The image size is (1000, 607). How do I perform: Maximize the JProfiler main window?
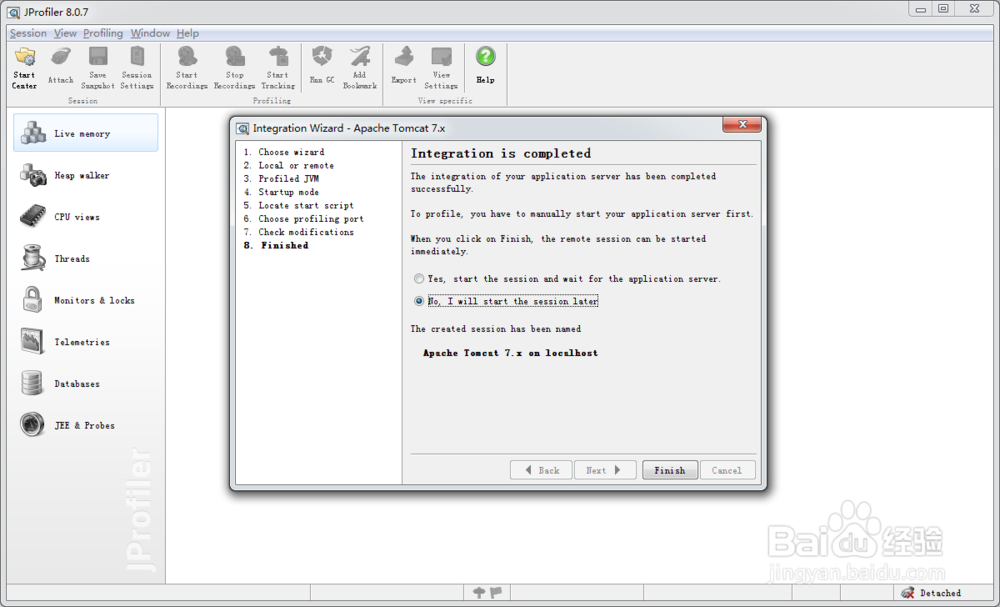(944, 8)
